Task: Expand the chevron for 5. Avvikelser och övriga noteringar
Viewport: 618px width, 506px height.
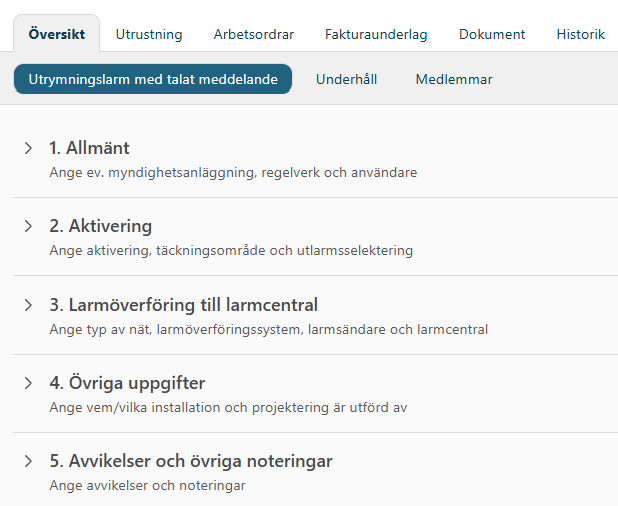Action: 28,461
